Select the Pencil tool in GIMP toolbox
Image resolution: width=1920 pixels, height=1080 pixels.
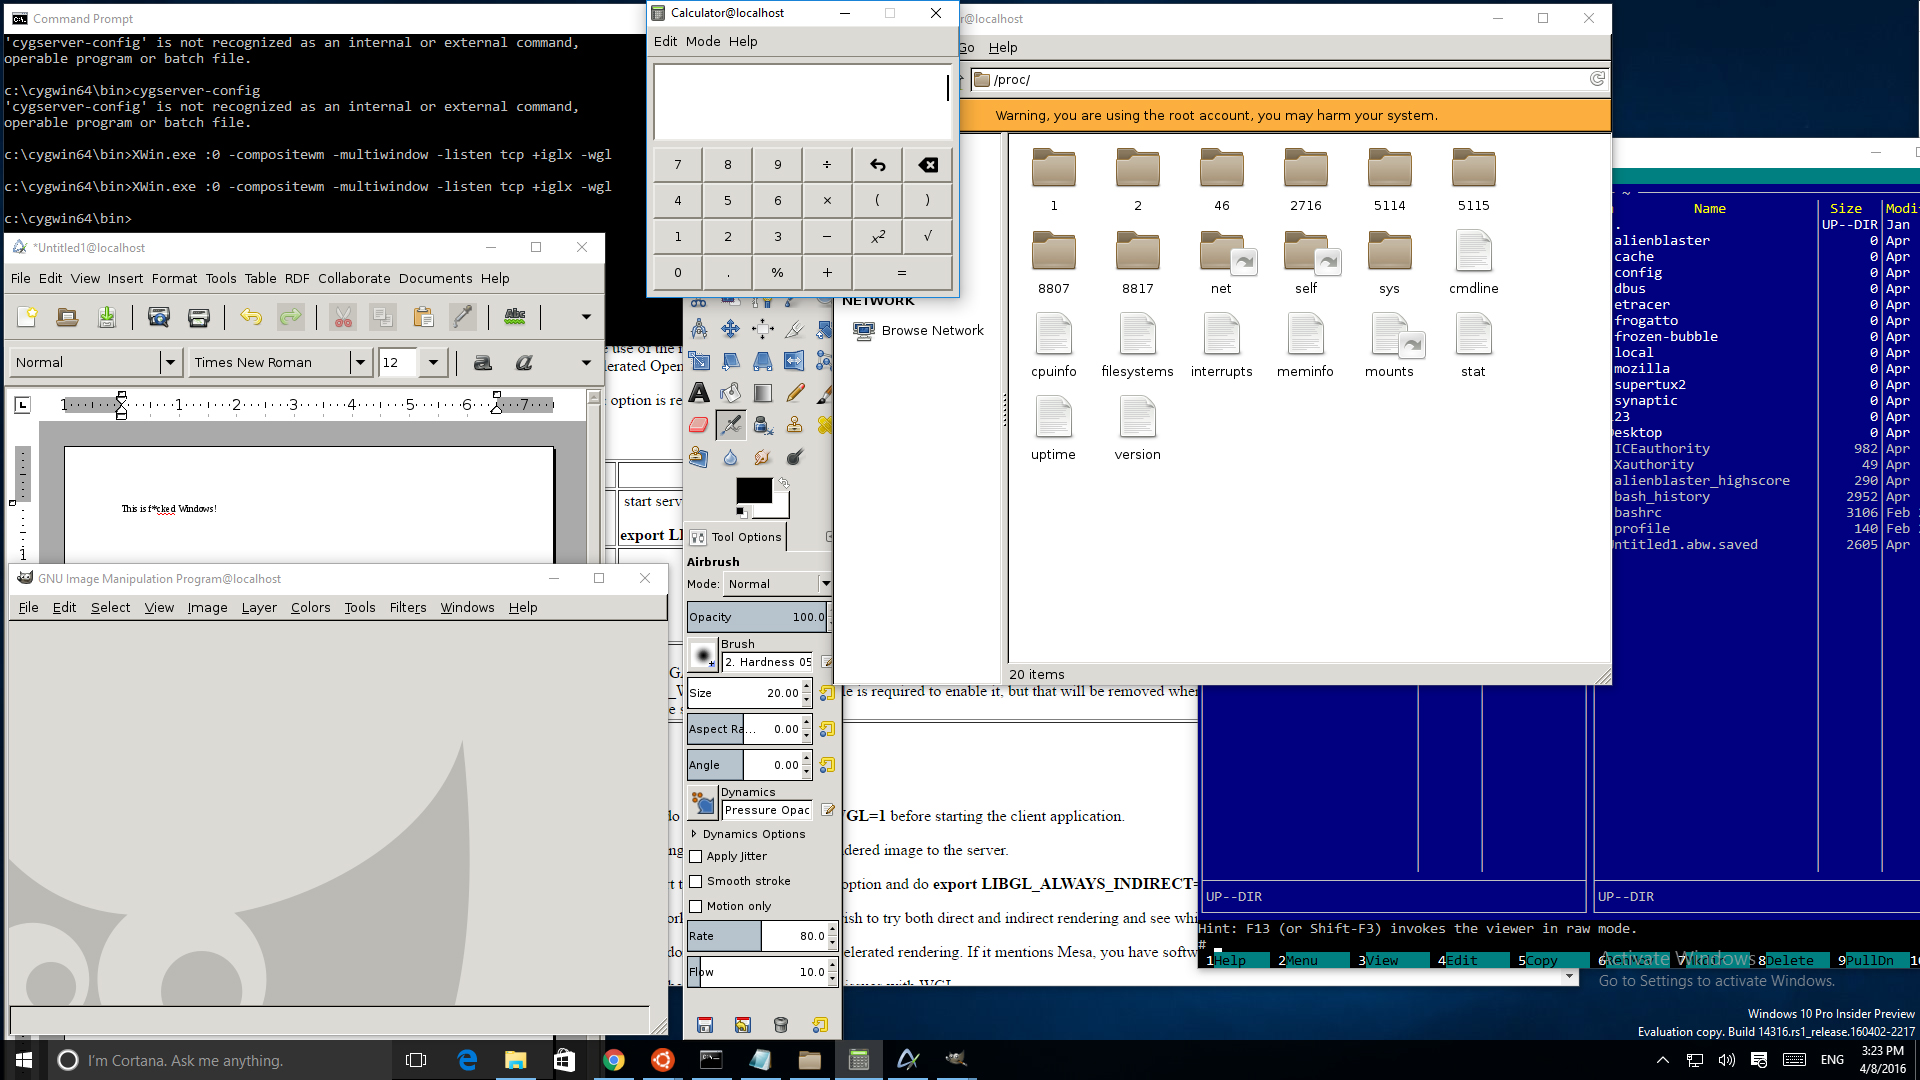pos(795,393)
